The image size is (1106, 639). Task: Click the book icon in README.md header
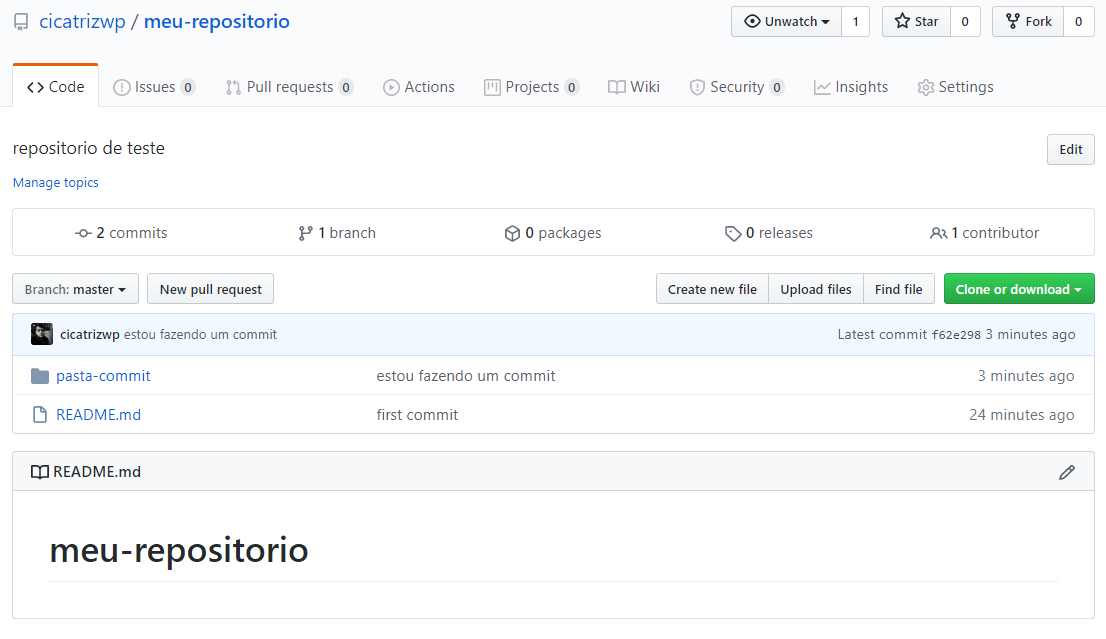pos(40,472)
